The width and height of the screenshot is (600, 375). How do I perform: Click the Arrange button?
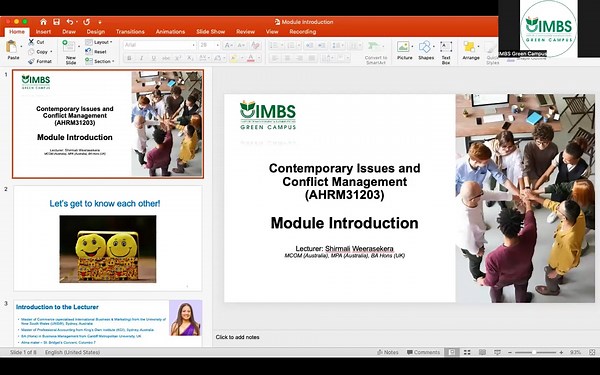tap(471, 51)
